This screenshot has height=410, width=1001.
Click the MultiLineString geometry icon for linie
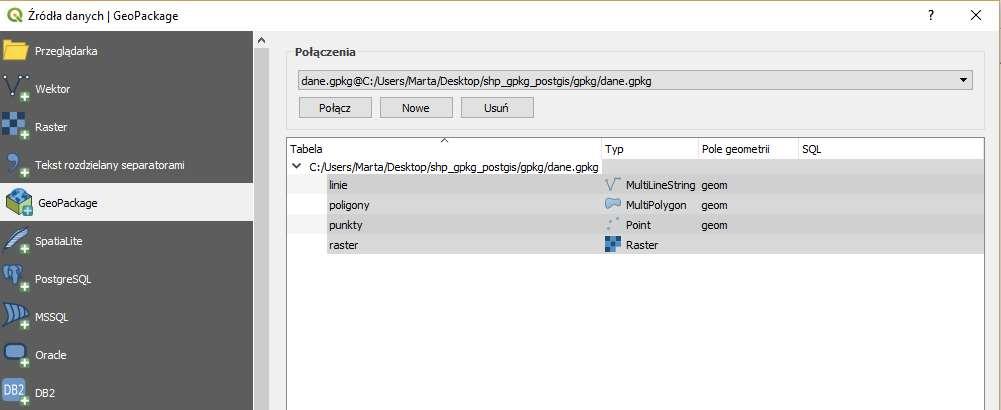click(613, 185)
